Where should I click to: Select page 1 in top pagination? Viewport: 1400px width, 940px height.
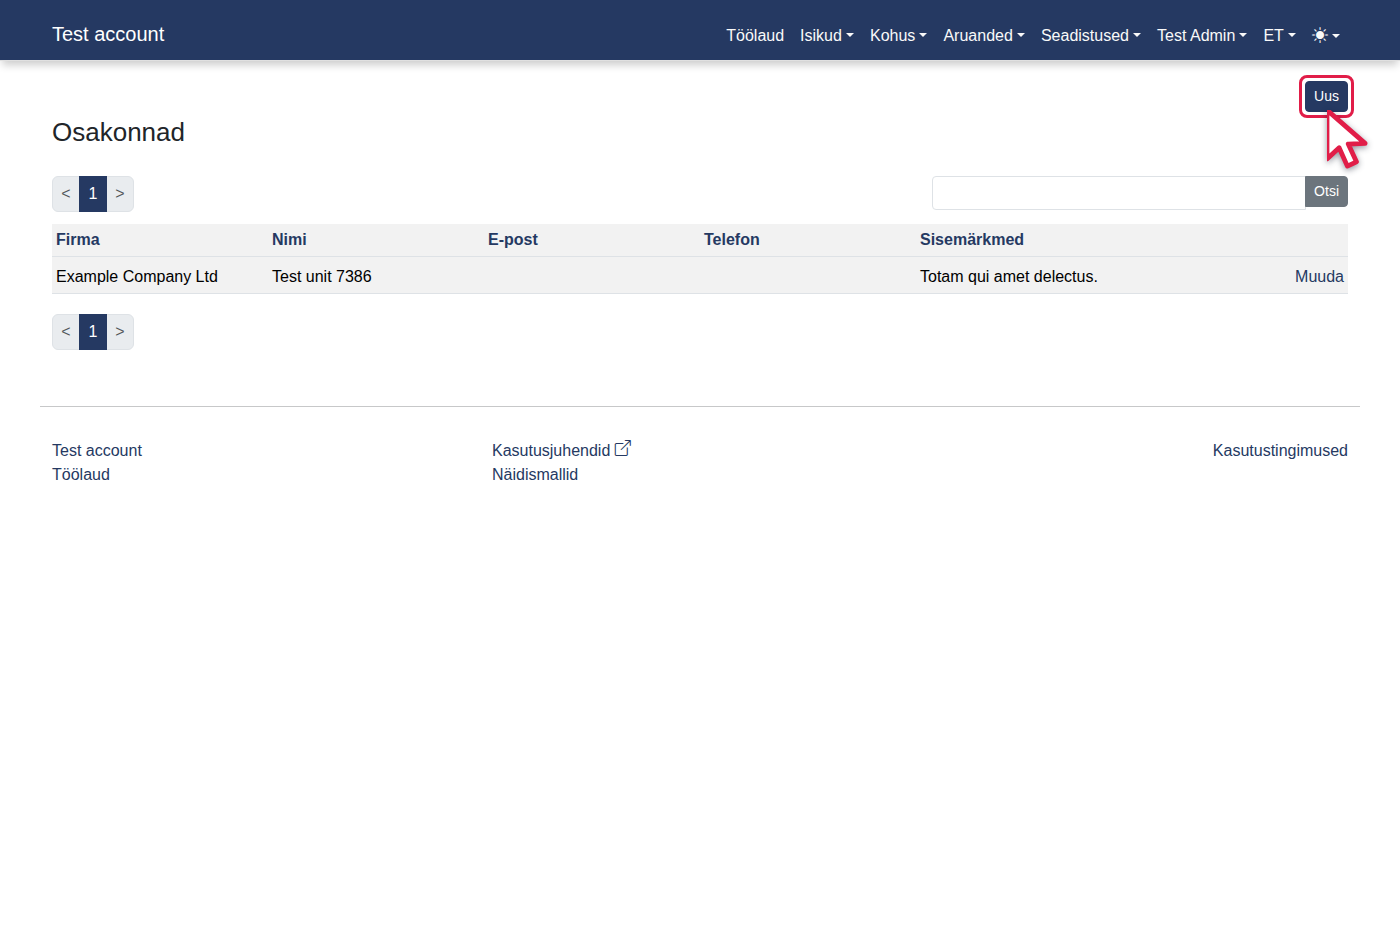(93, 194)
